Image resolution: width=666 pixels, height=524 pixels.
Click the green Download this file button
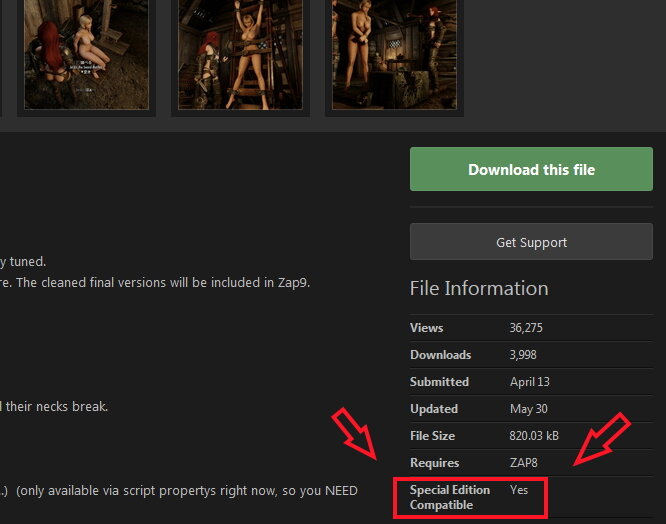[x=531, y=169]
